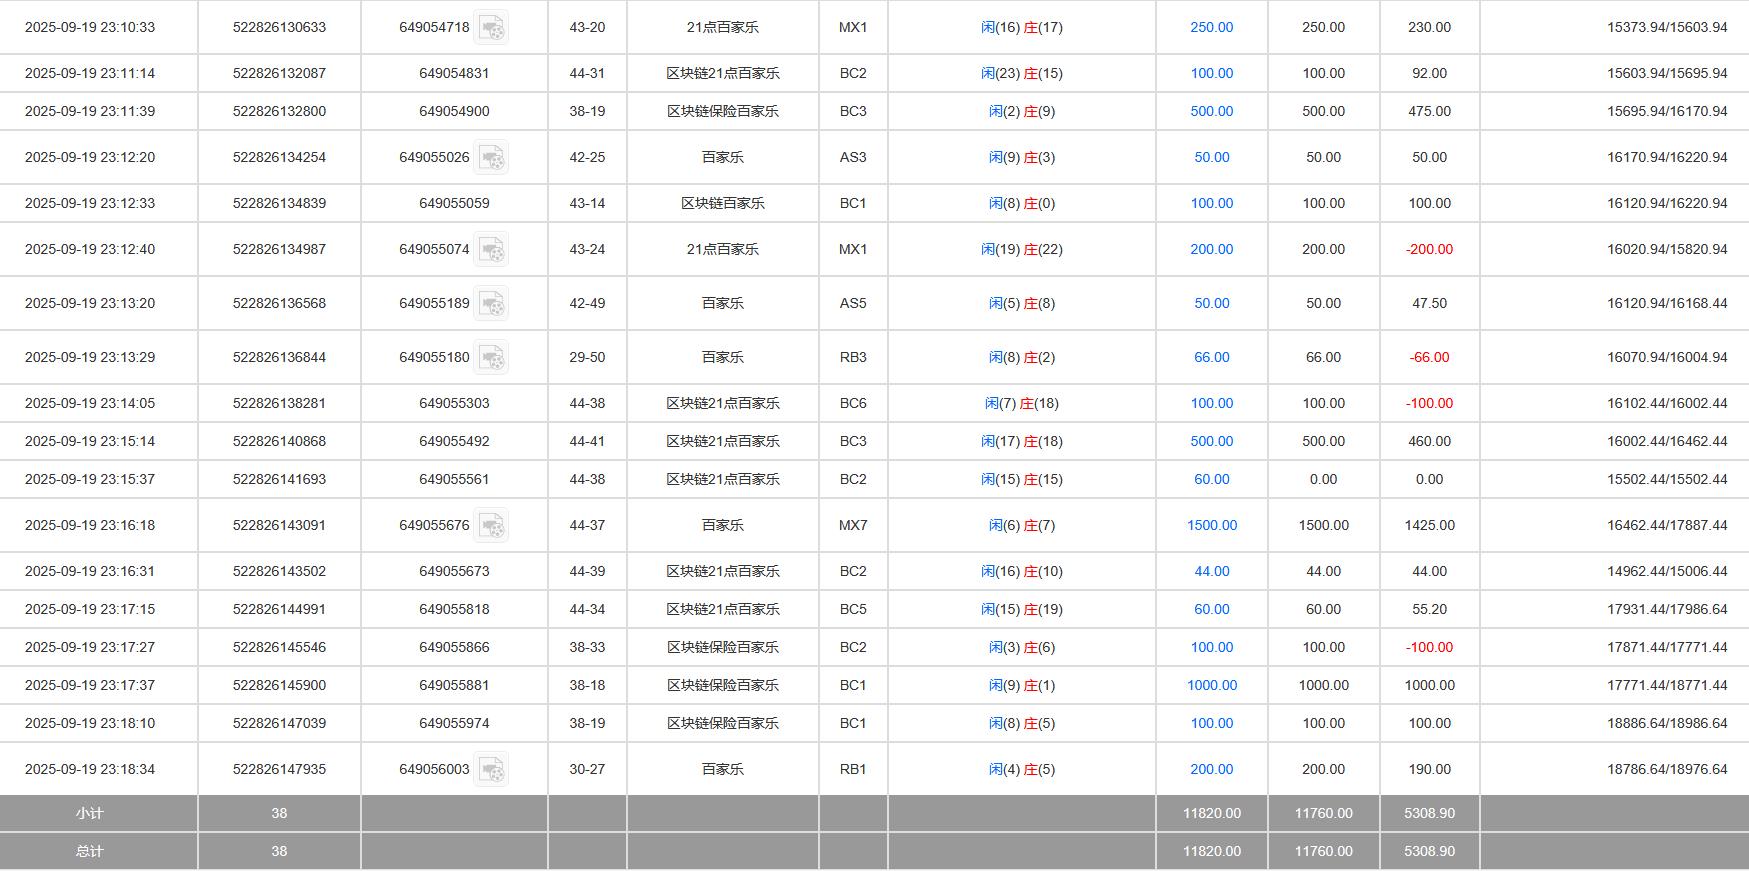Viewport: 1749px width, 871px height.
Task: Open blue 1500.00 bet amount link
Action: [x=1211, y=525]
